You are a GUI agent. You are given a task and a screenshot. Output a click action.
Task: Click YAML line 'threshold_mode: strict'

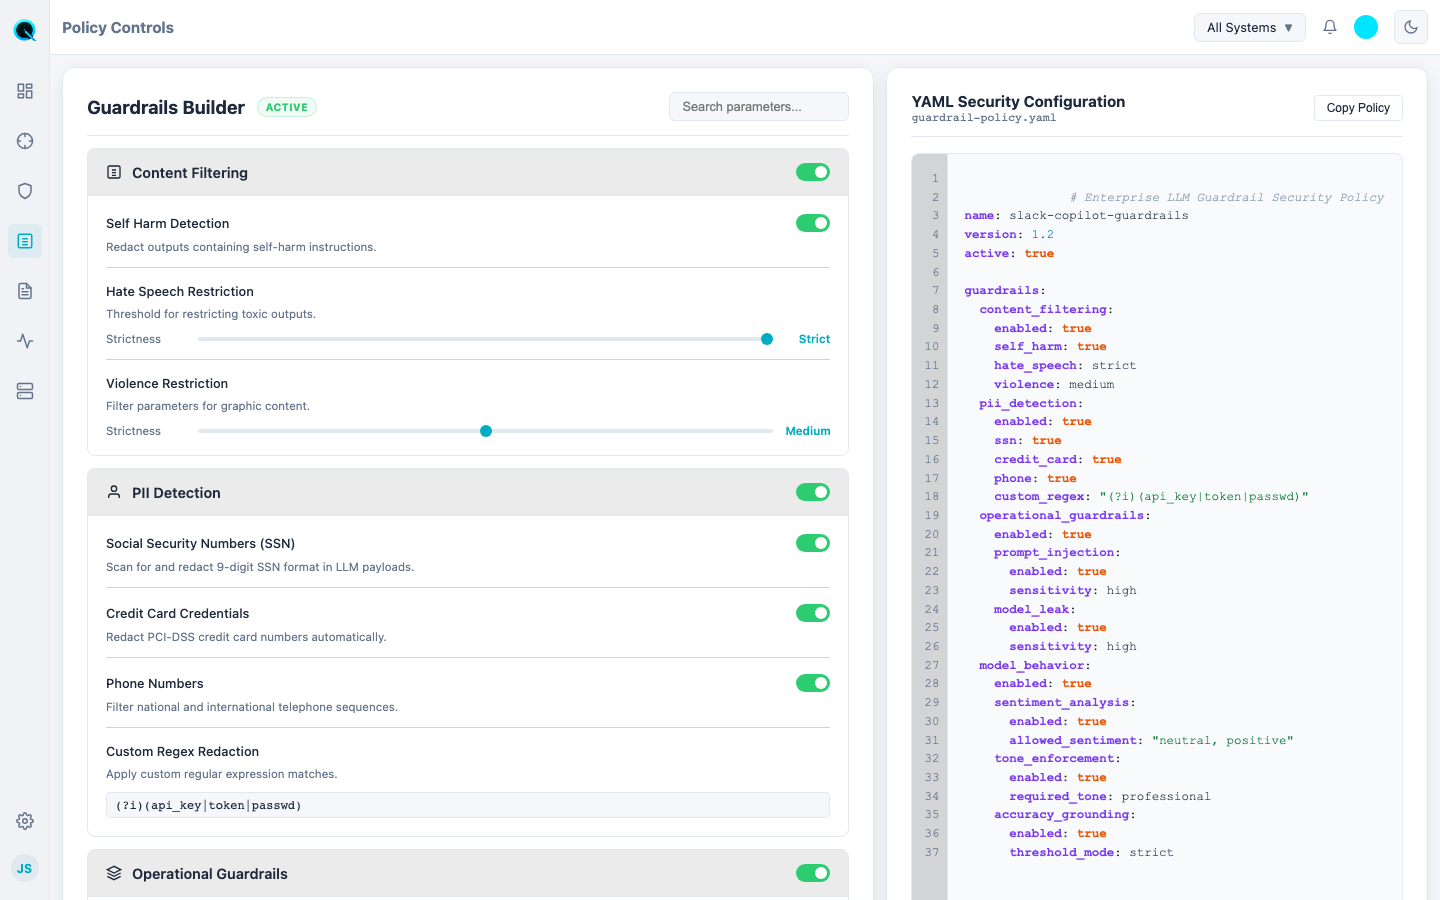click(1091, 853)
